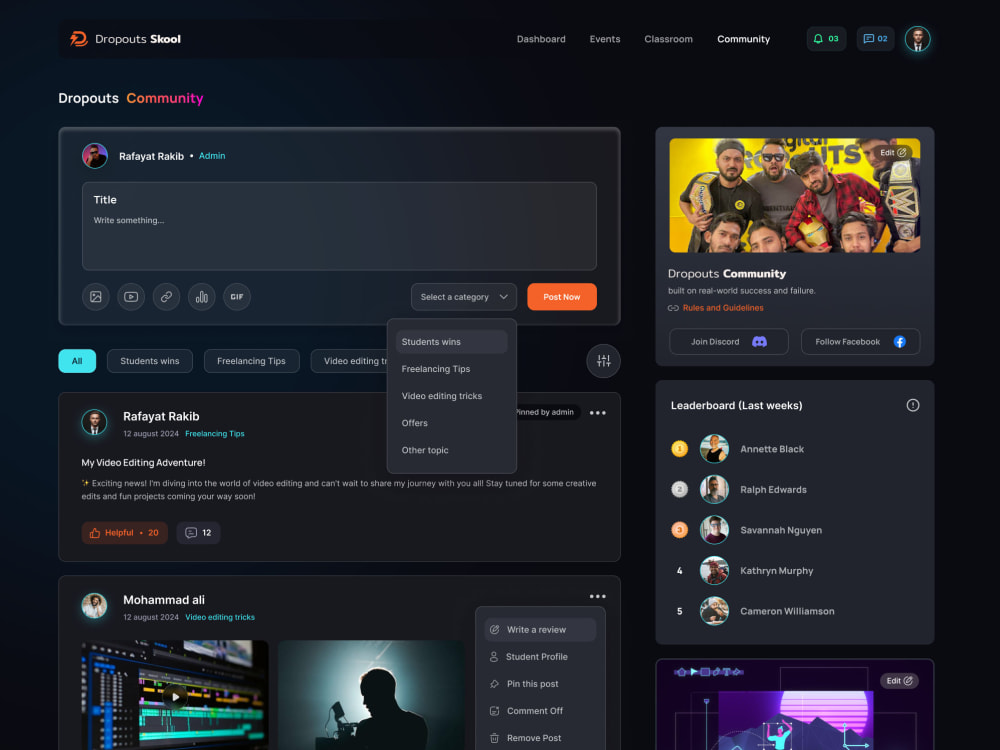Click the Dropouts Skool logo
1000x750 pixels.
tap(126, 39)
